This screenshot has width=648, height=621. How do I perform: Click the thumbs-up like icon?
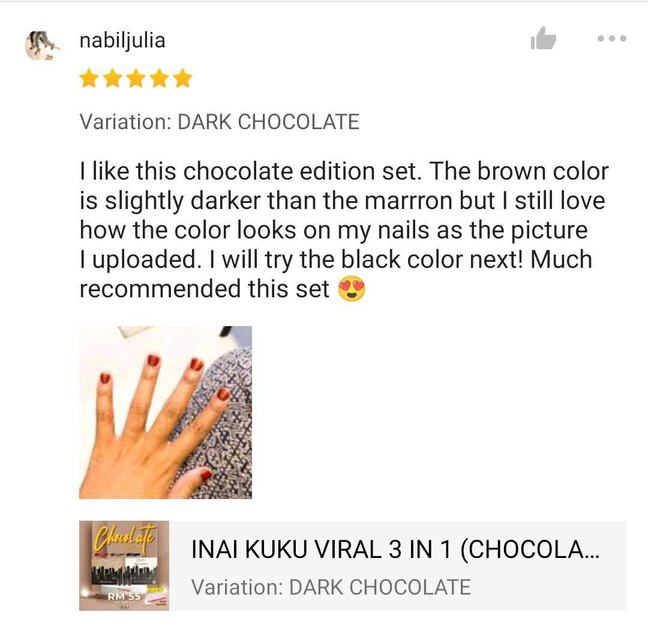tap(543, 38)
